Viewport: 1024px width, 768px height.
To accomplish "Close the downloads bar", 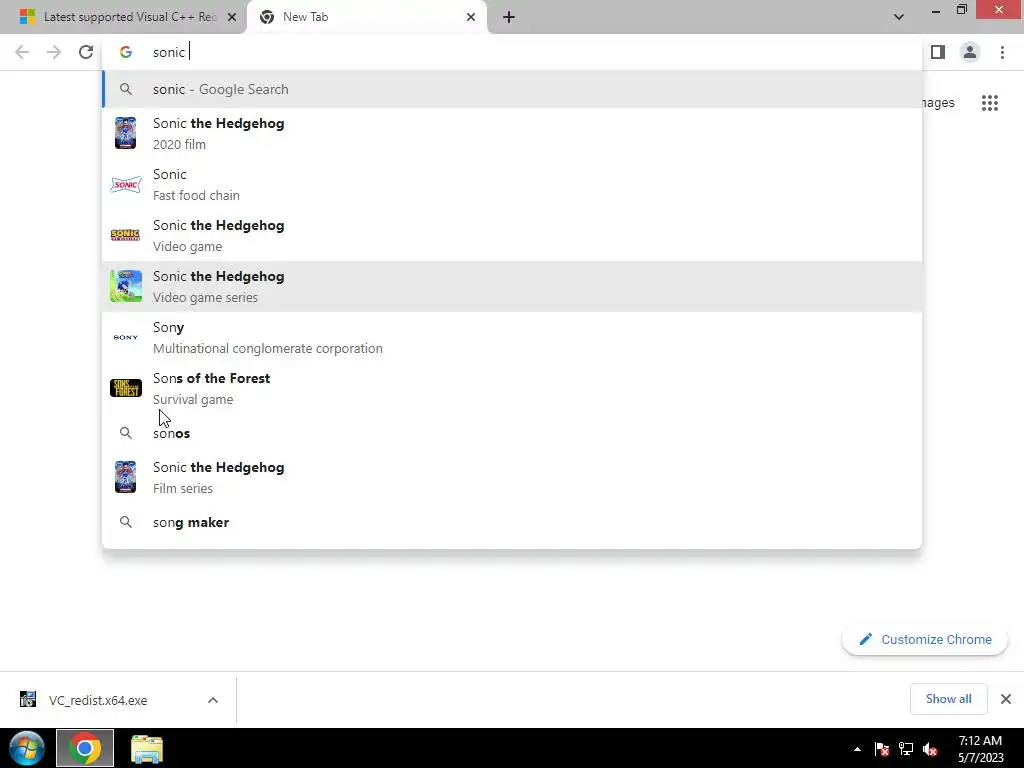I will [1006, 699].
